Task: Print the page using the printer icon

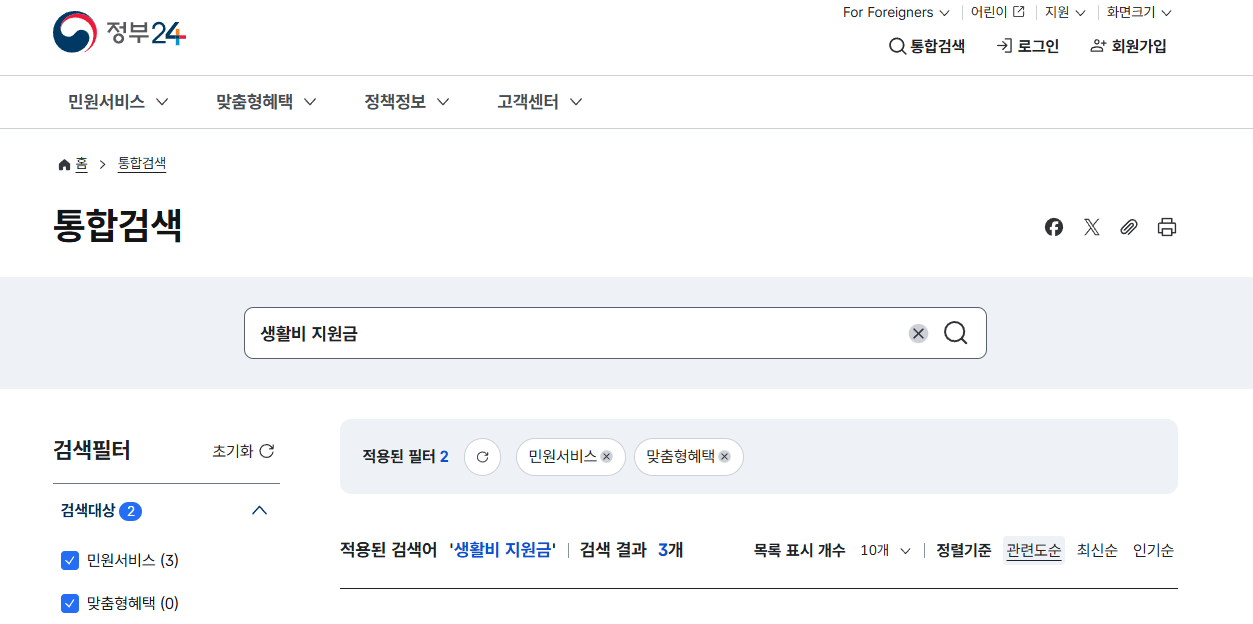Action: [1166, 227]
